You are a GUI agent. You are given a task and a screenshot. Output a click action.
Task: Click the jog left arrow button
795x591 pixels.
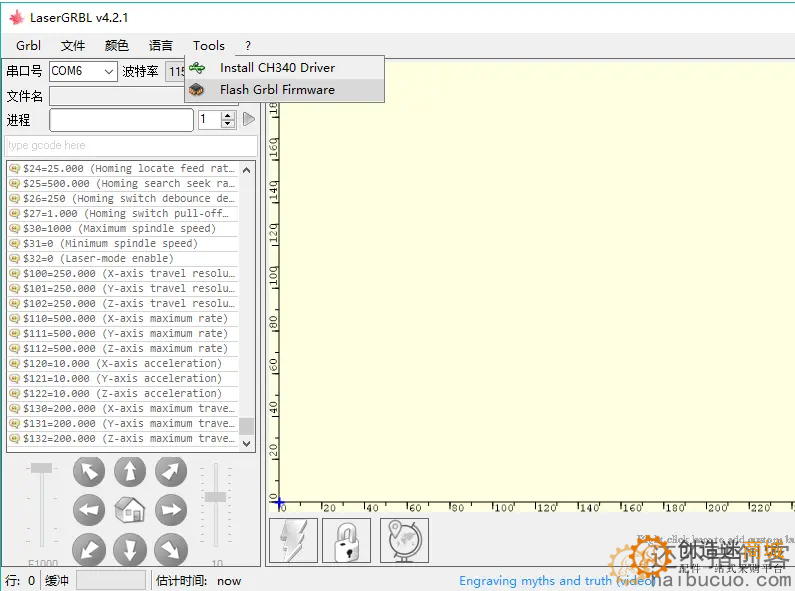click(x=89, y=510)
